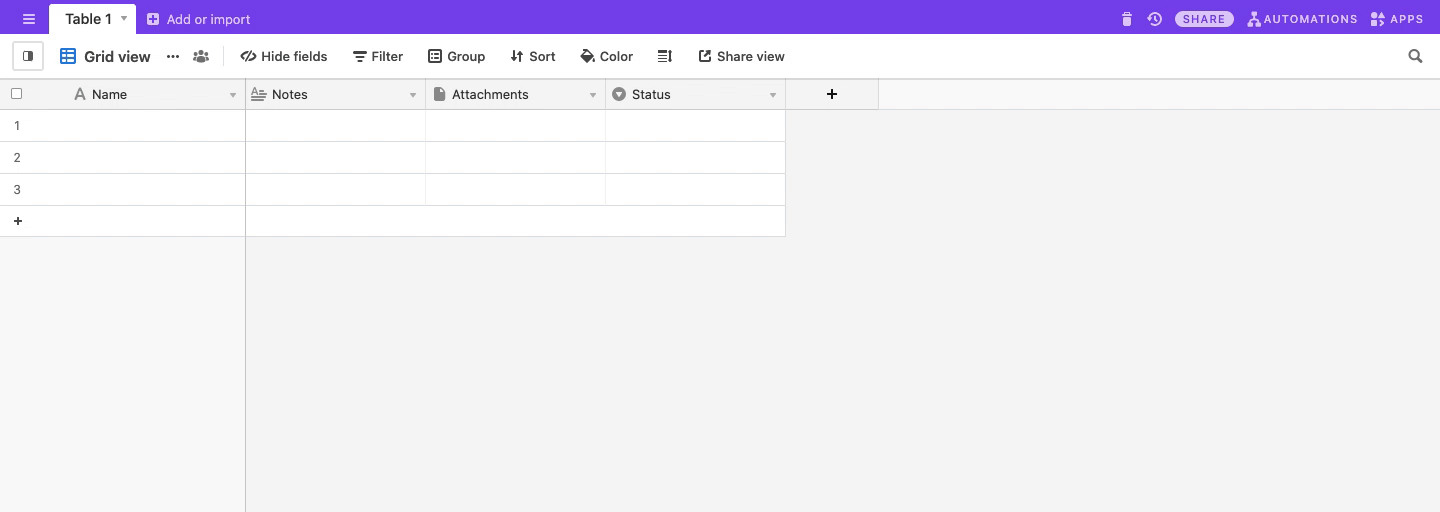Image resolution: width=1440 pixels, height=512 pixels.
Task: Open the row height icon
Action: [x=665, y=56]
